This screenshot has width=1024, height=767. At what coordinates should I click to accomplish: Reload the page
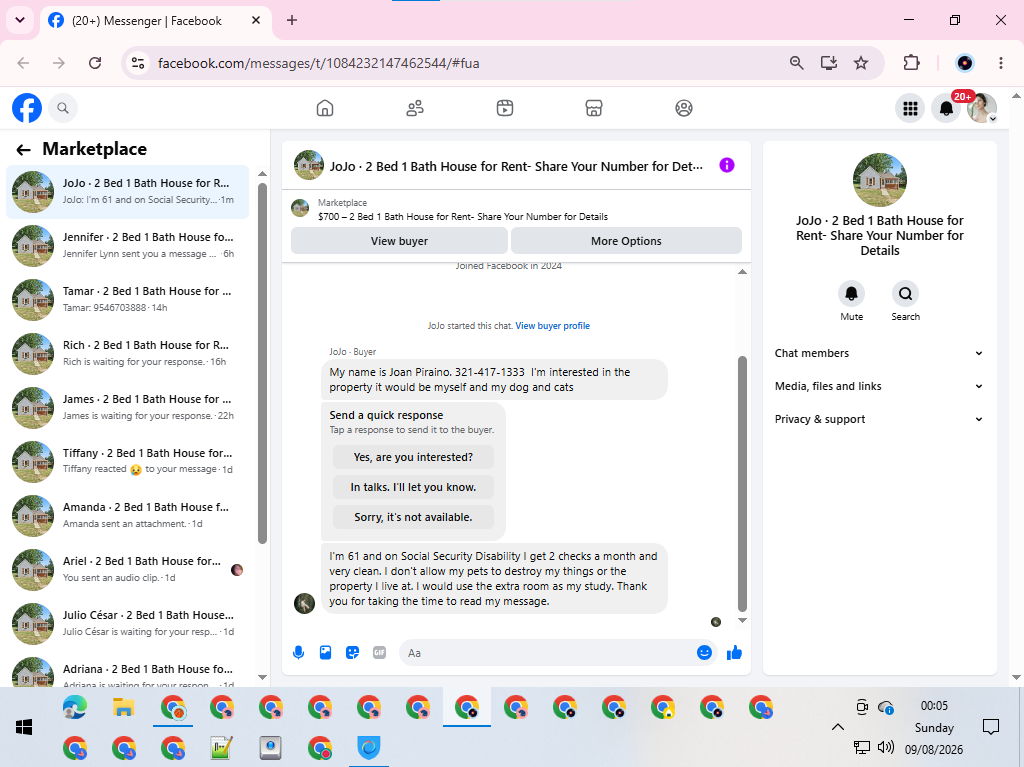(x=95, y=63)
